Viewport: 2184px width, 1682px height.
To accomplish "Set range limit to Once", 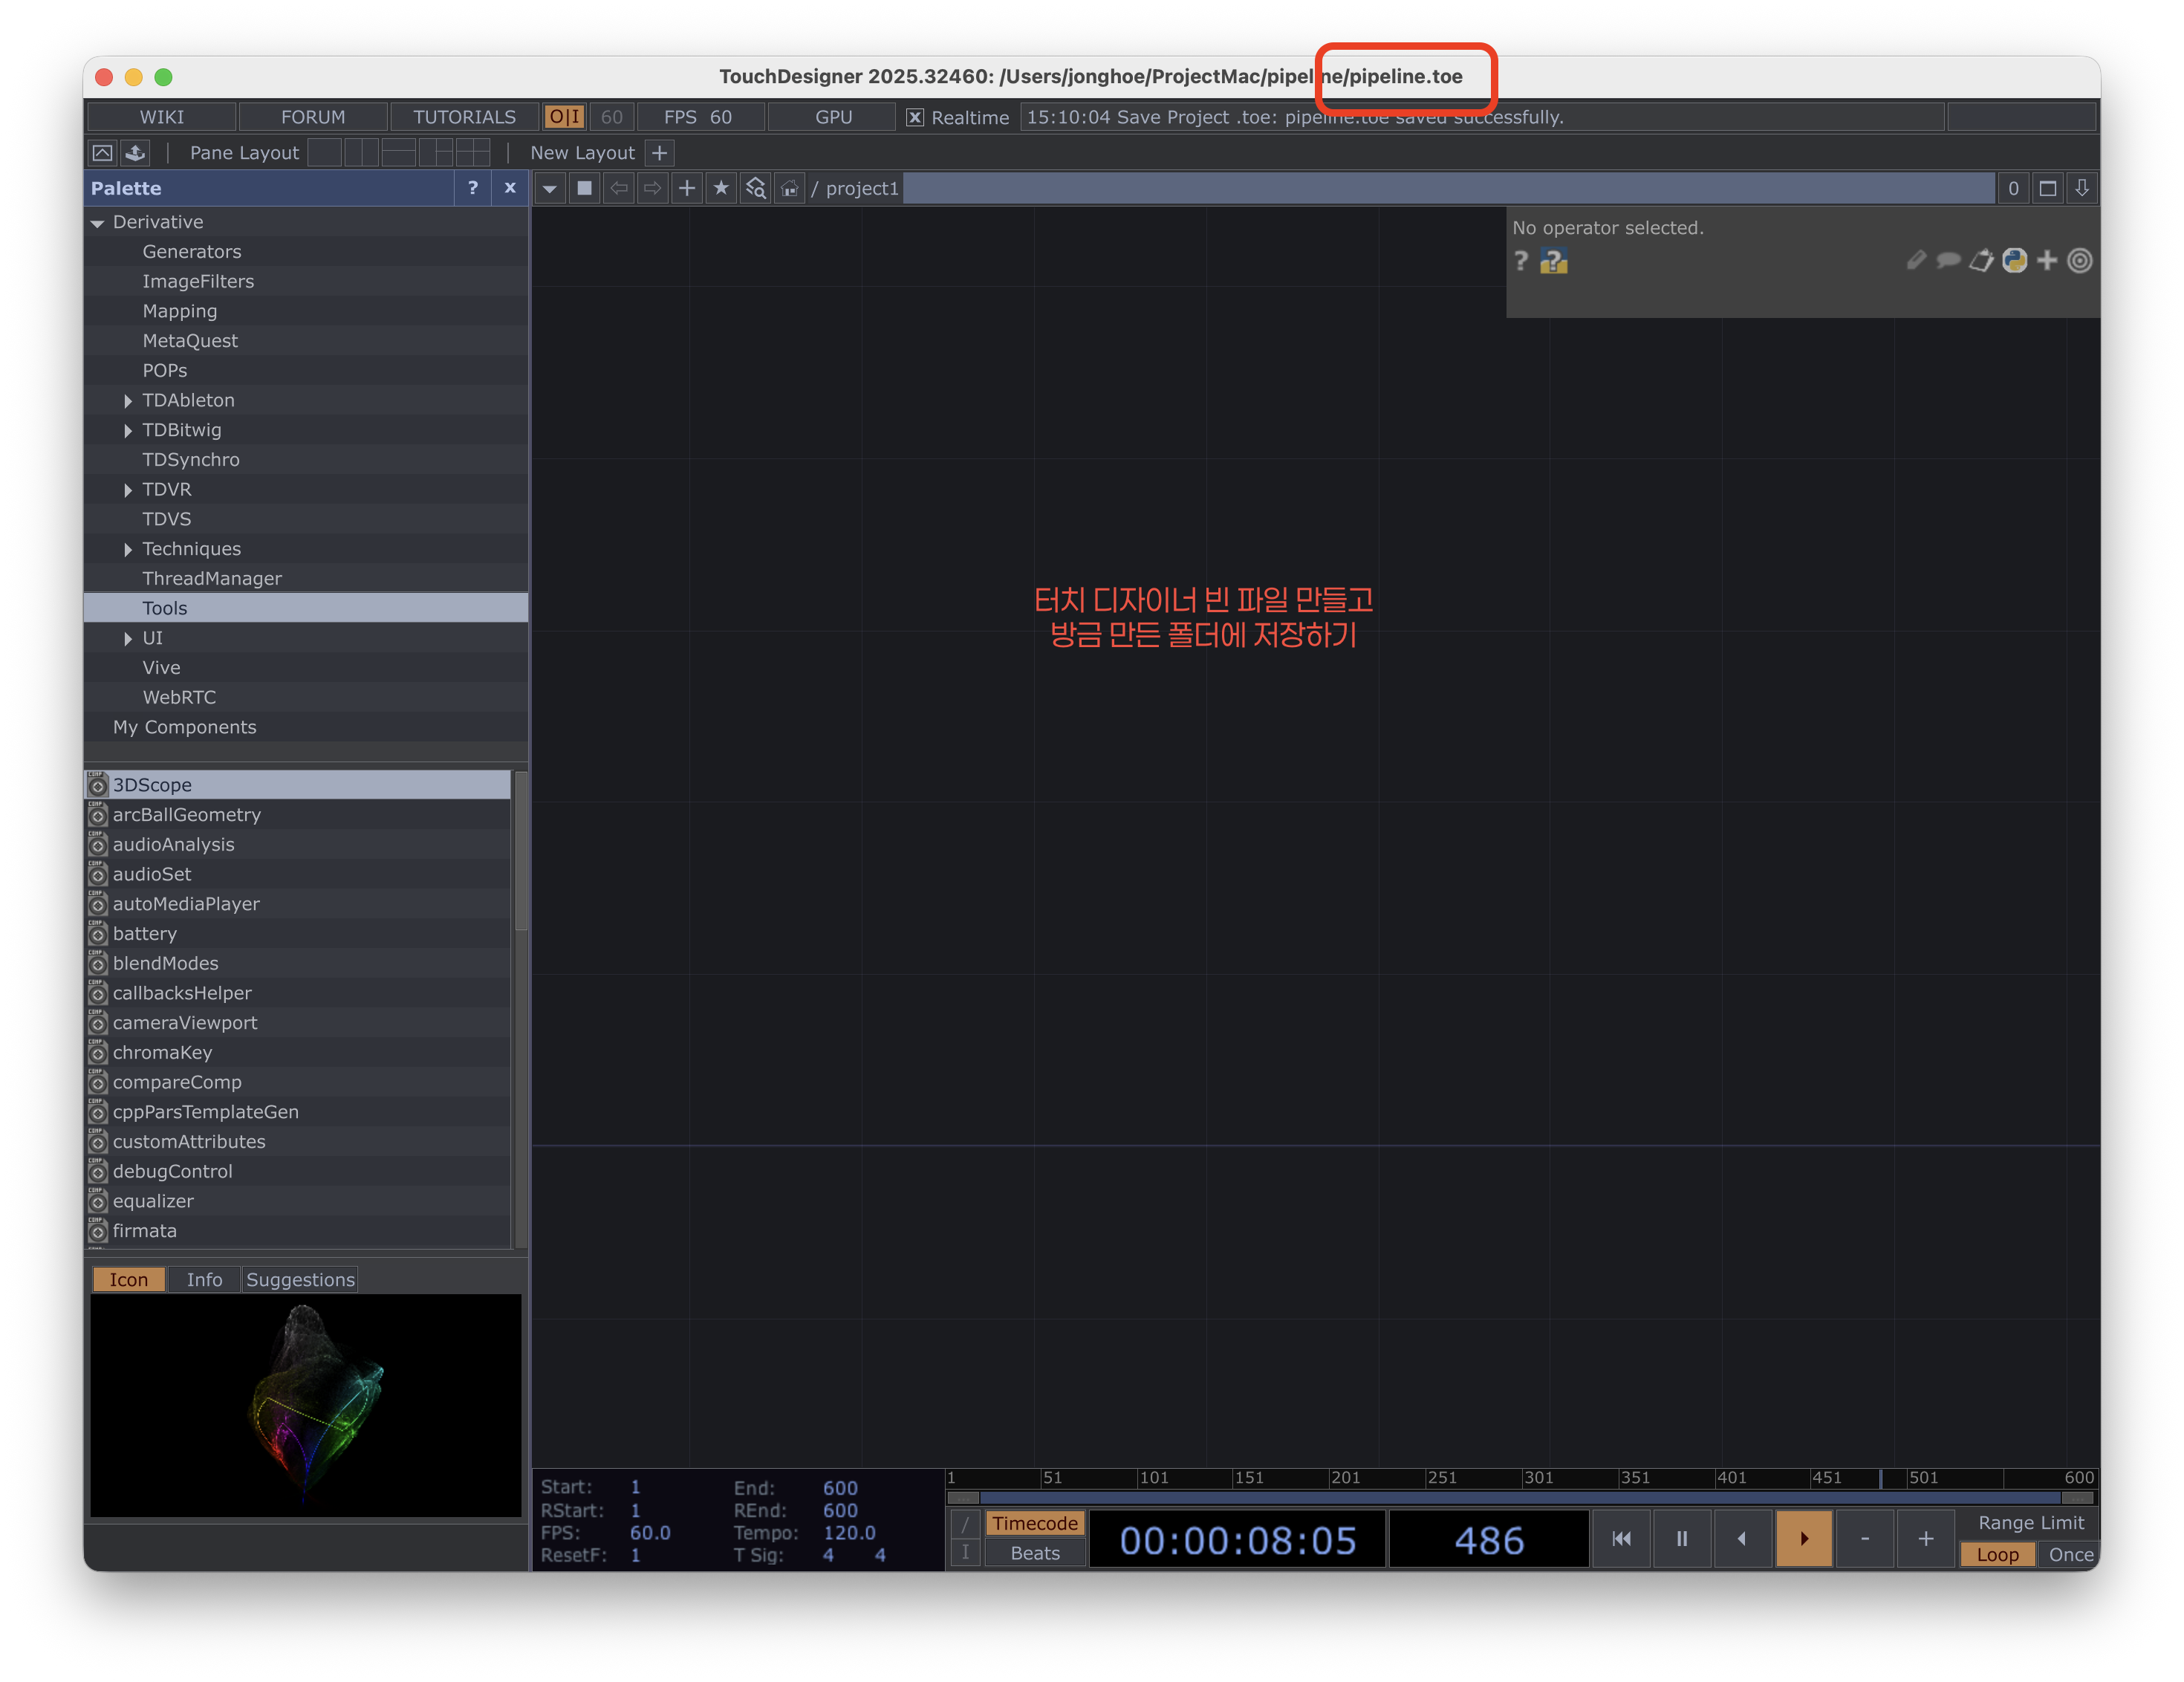I will [x=2070, y=1555].
